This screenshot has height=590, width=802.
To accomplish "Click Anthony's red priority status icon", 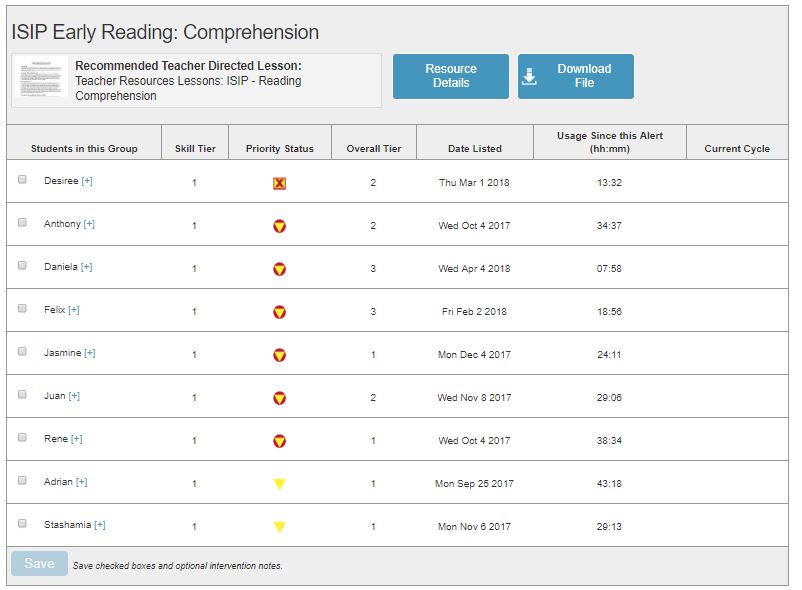I will pyautogui.click(x=279, y=226).
